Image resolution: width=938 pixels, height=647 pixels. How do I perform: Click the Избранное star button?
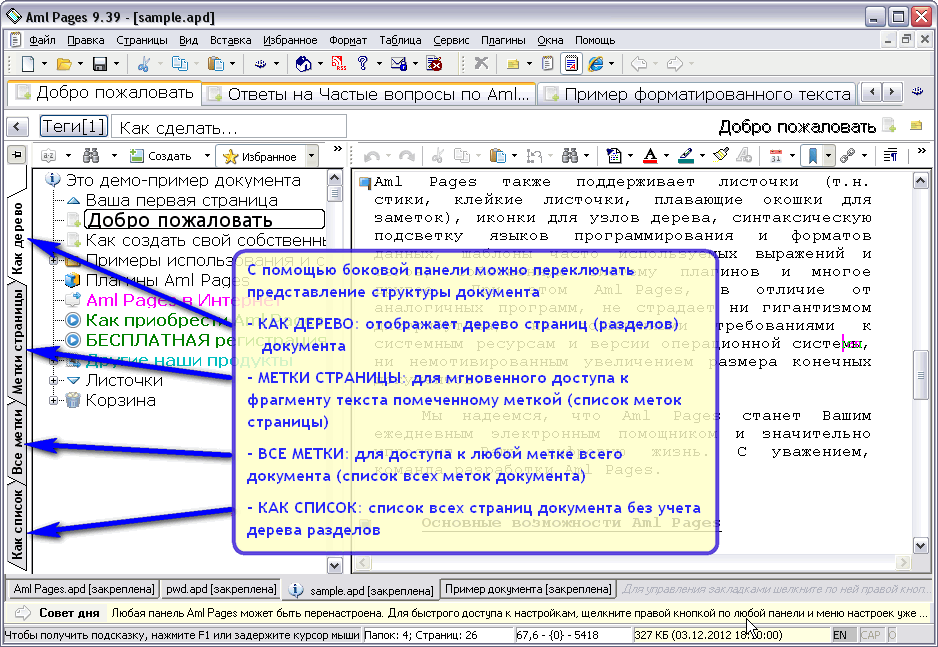point(260,157)
